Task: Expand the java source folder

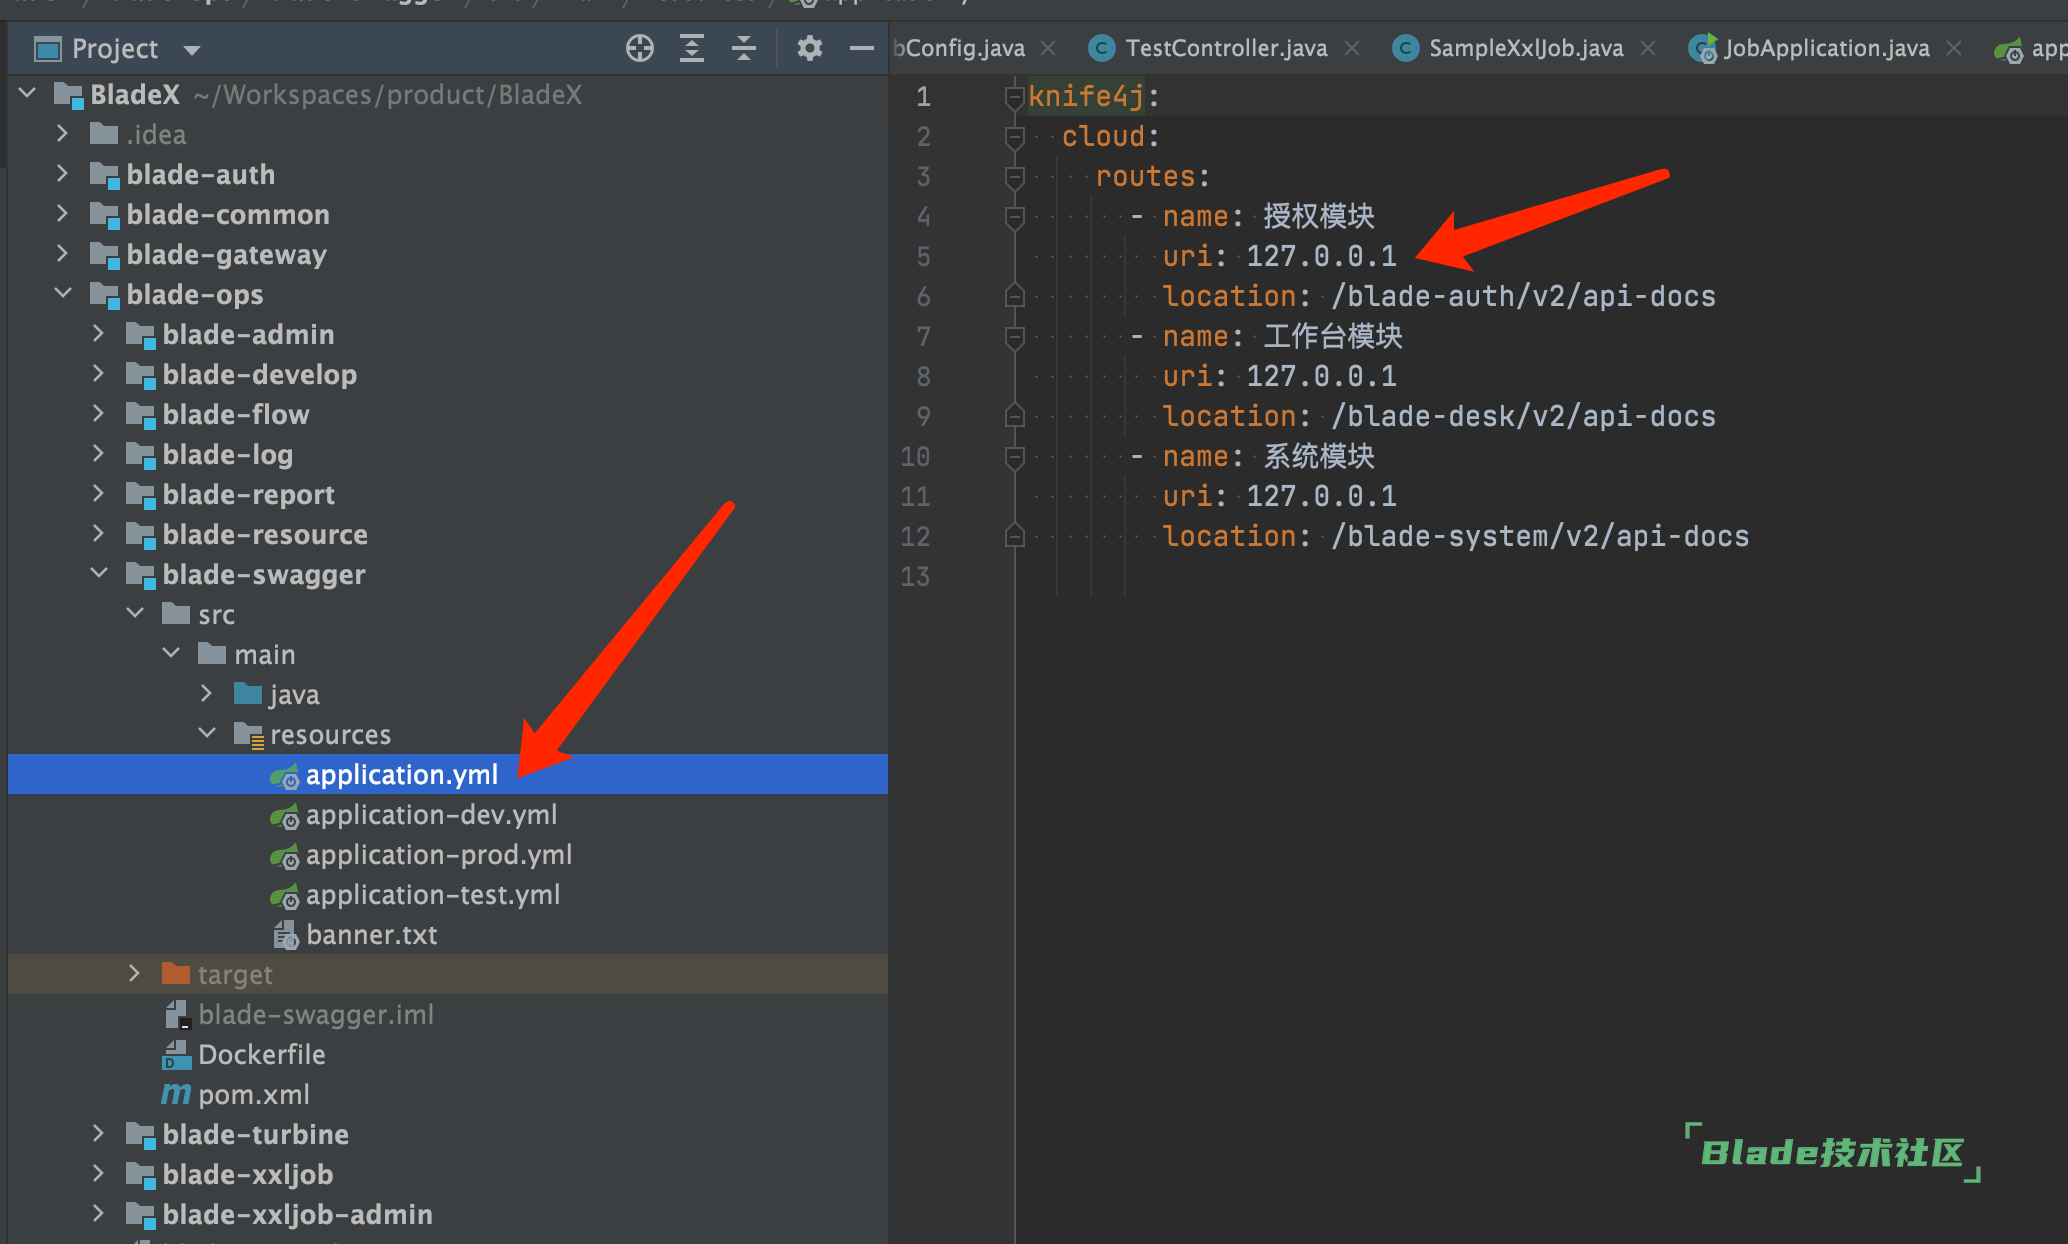Action: click(x=207, y=694)
